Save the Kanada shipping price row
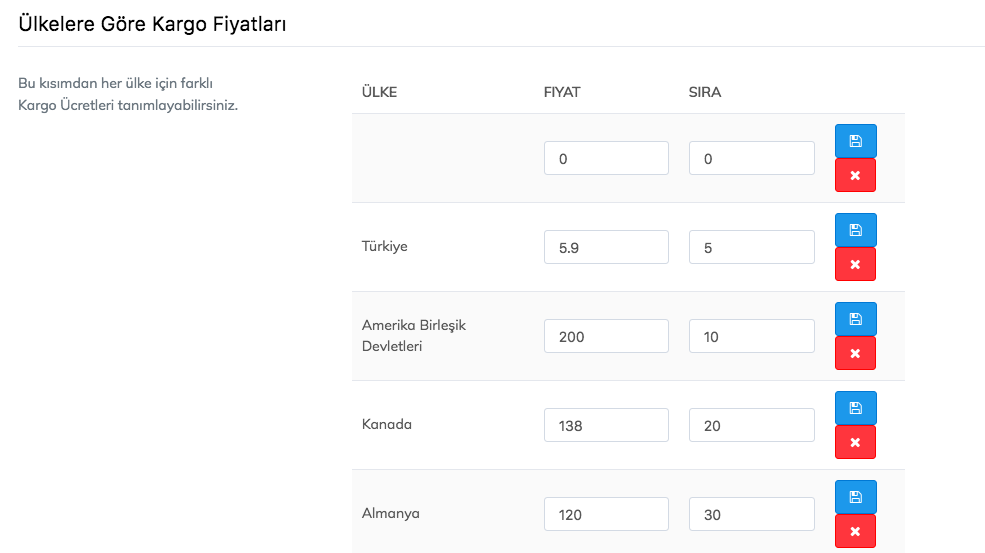This screenshot has width=985, height=553. (x=855, y=408)
